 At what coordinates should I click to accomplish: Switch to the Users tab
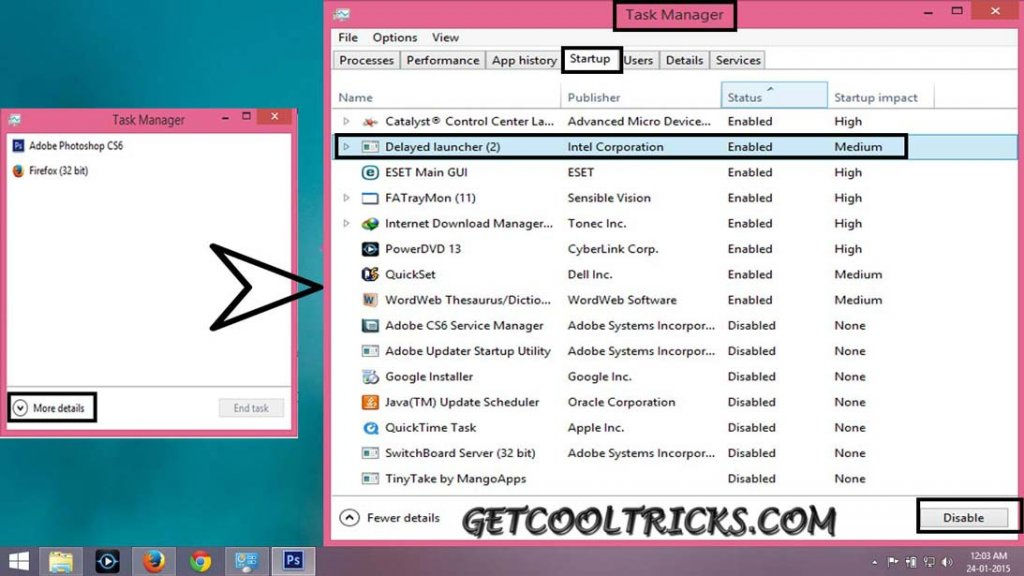pyautogui.click(x=638, y=60)
